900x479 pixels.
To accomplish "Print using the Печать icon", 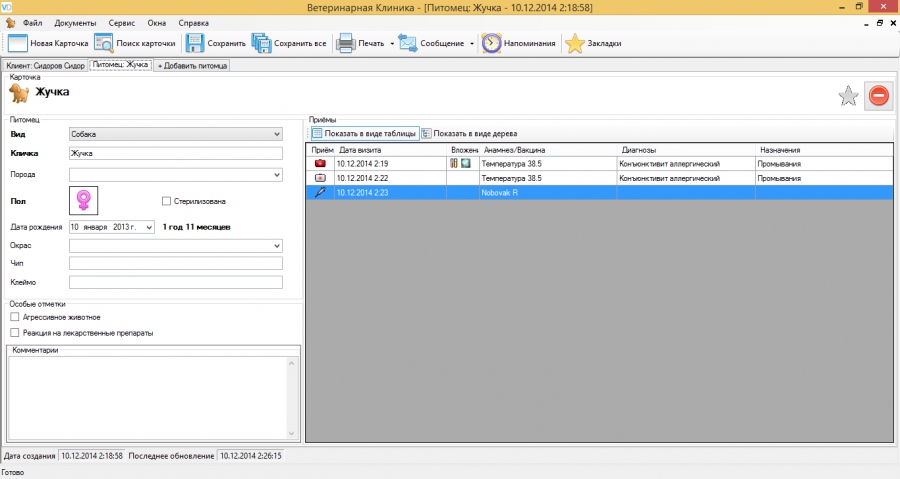I will 346,44.
